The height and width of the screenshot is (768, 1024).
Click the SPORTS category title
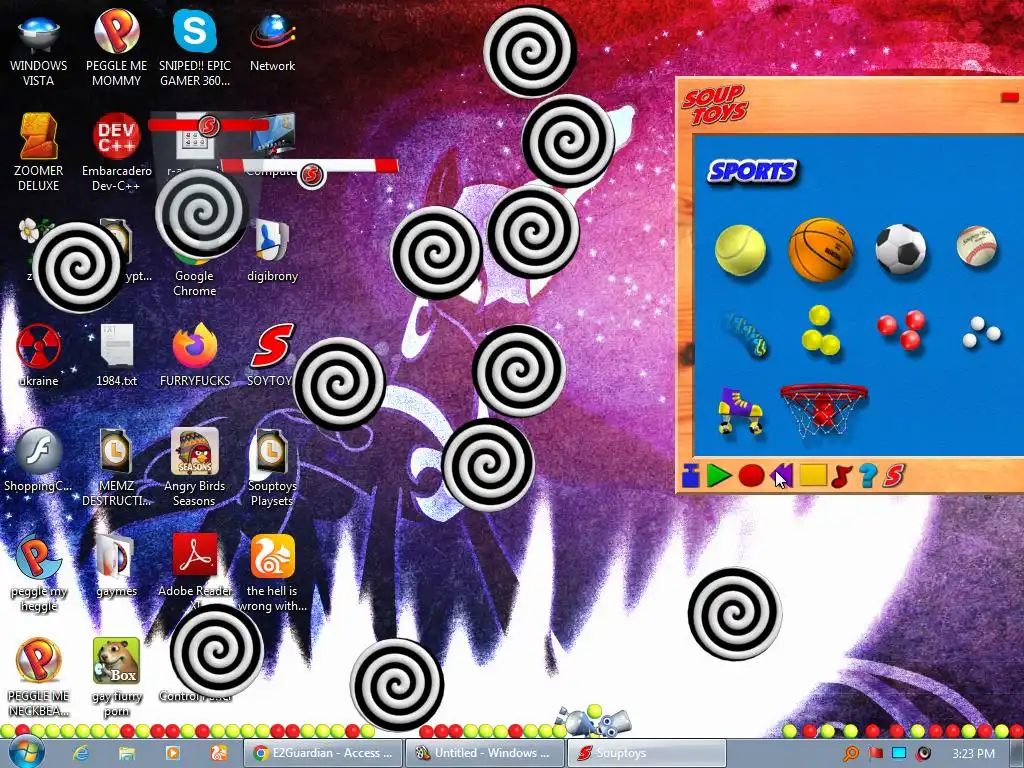tap(752, 172)
